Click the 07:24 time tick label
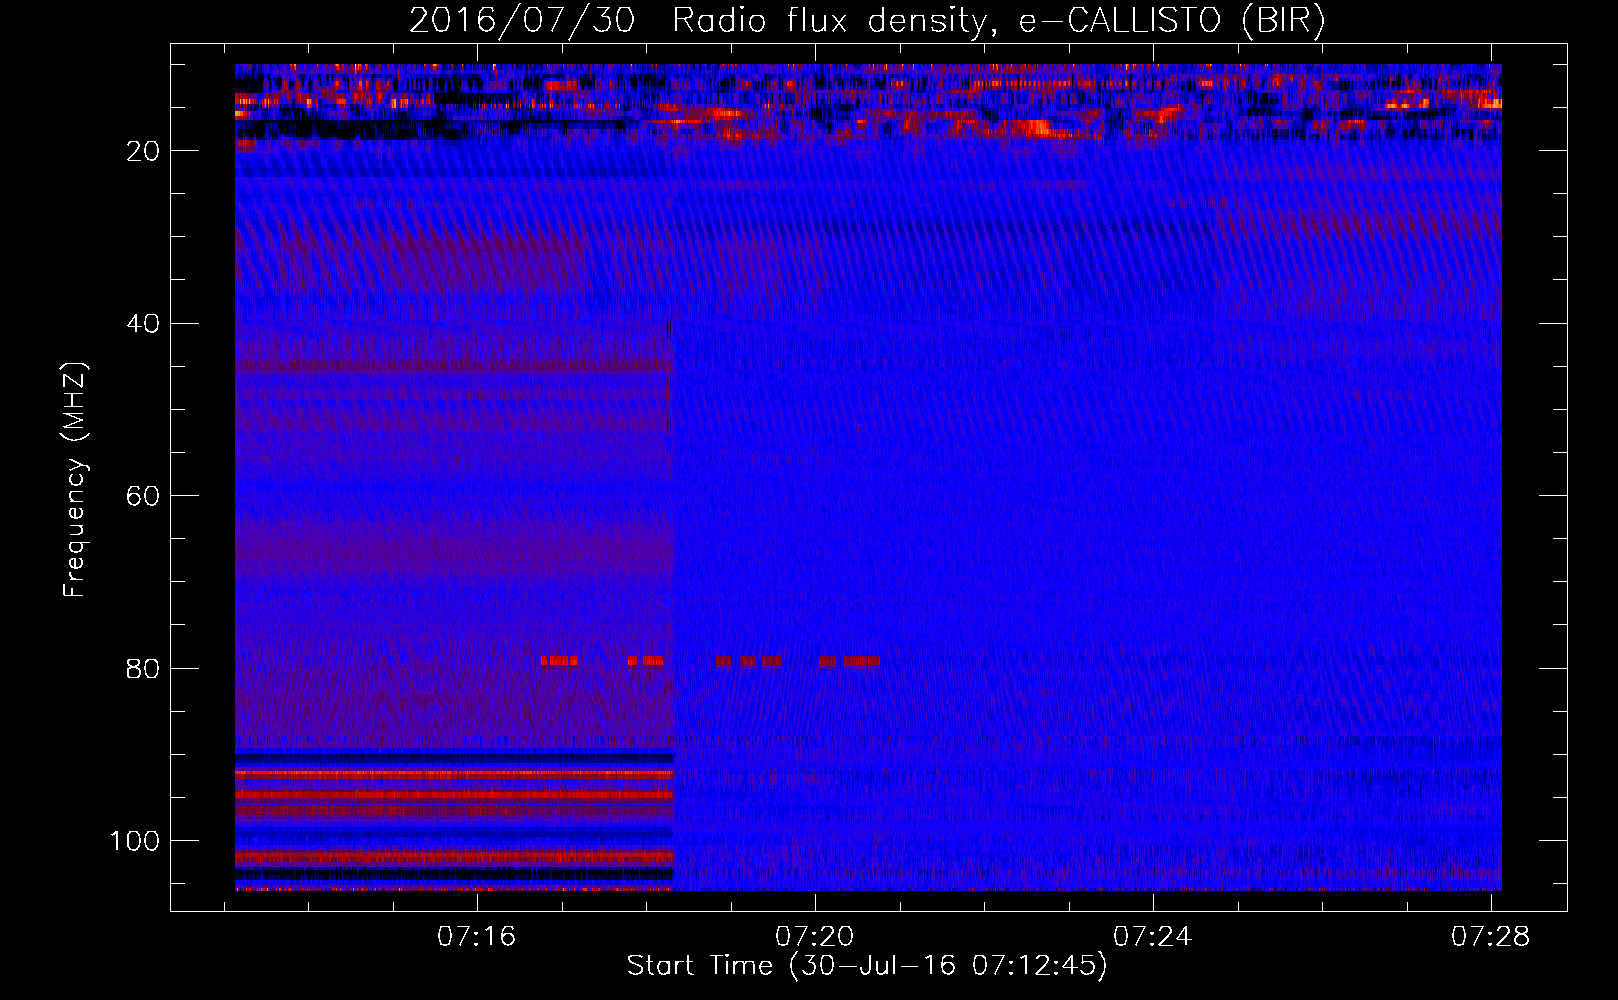1618x1000 pixels. (x=1153, y=936)
